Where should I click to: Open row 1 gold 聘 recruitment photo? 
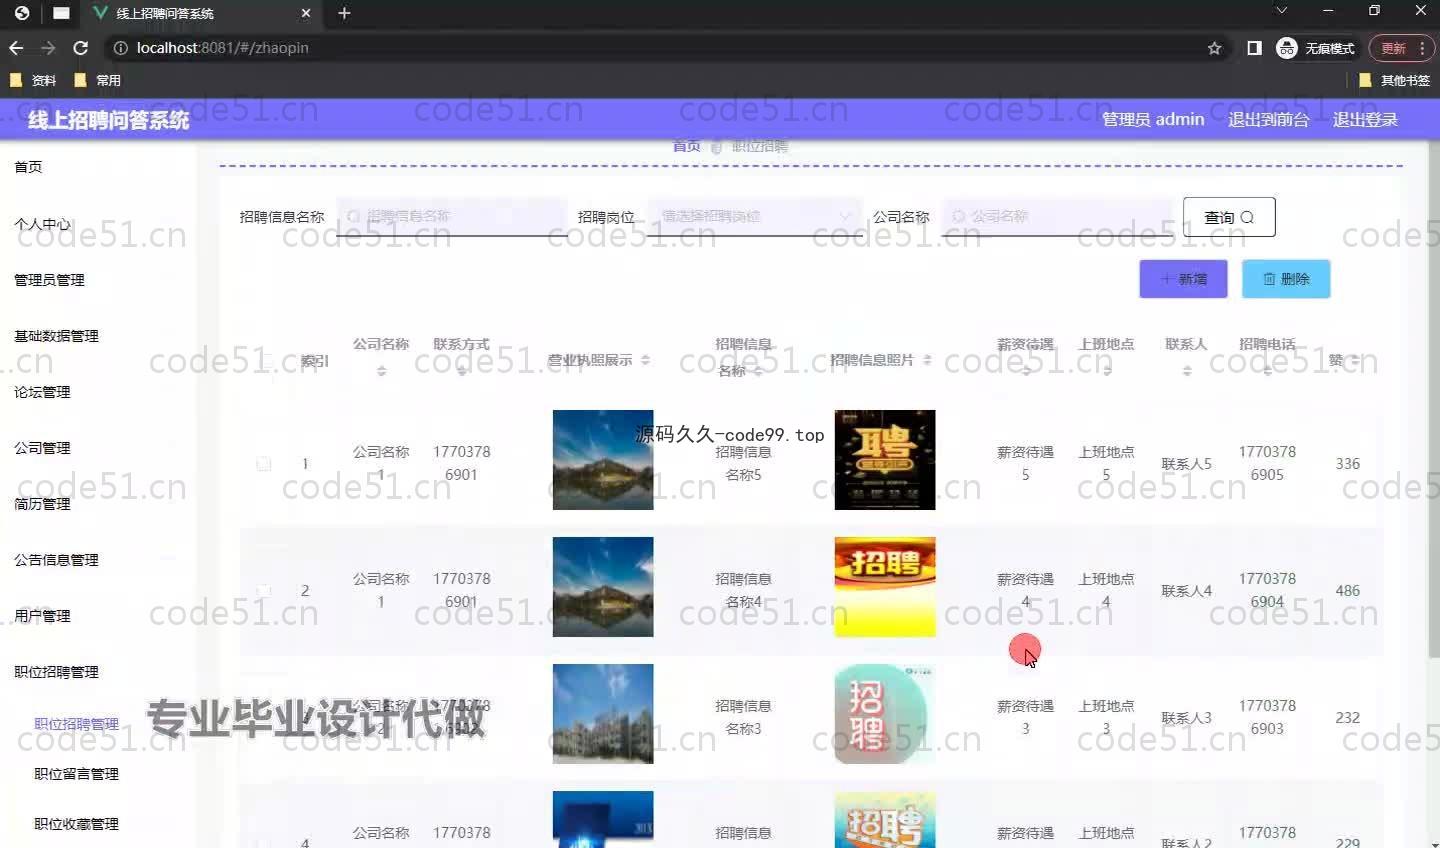[885, 460]
